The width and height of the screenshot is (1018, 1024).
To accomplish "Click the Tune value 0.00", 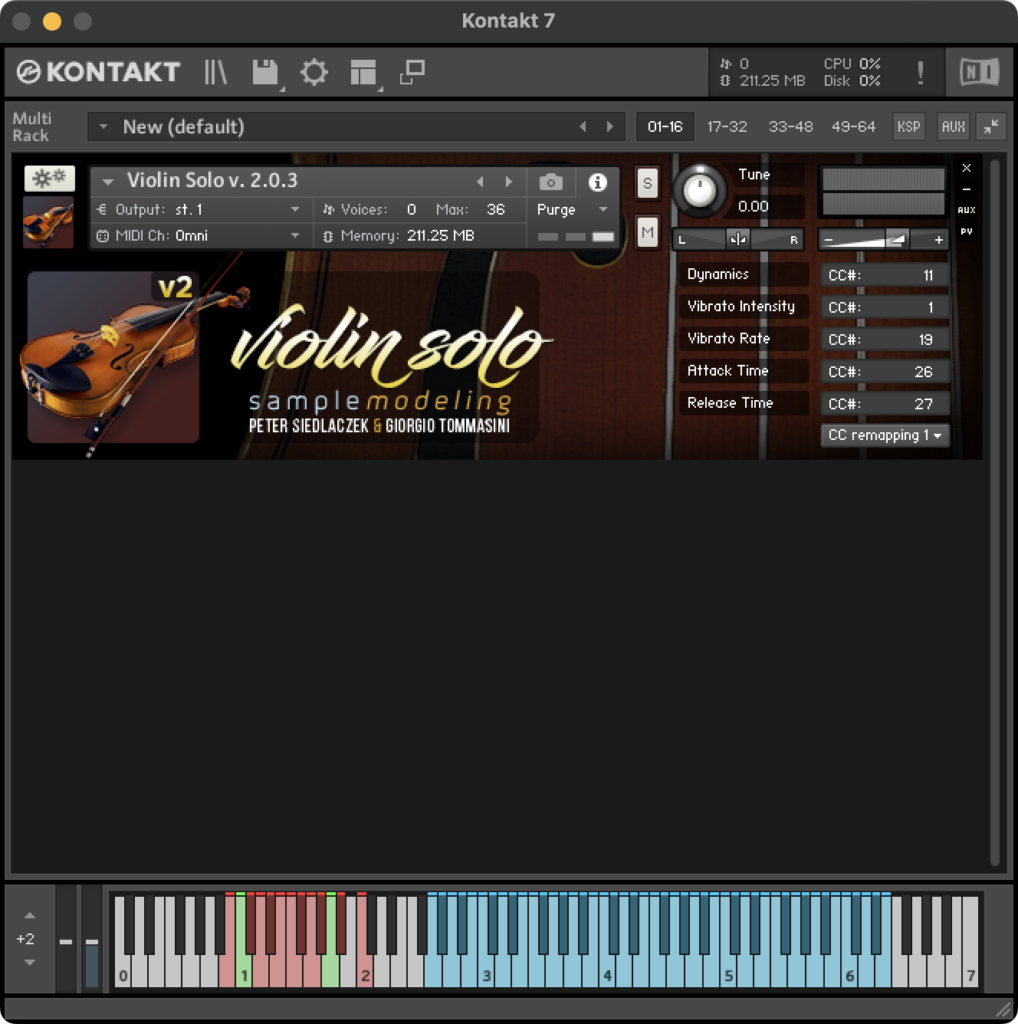I will tap(753, 206).
